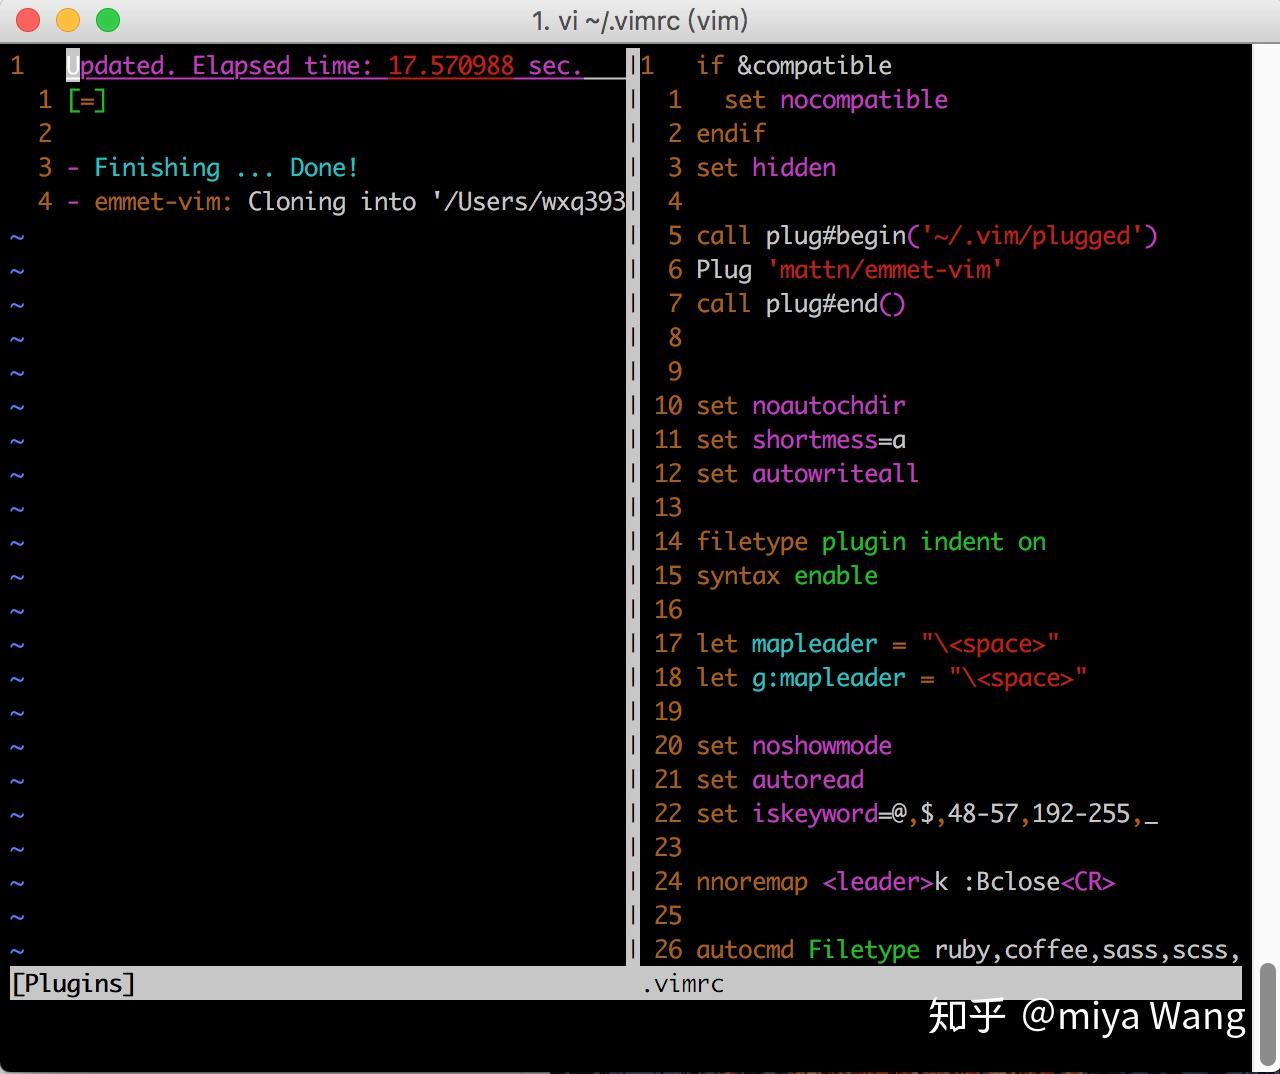Select the Plug 'mattn/emmet-vim' line
Image resolution: width=1280 pixels, height=1074 pixels.
[x=850, y=270]
